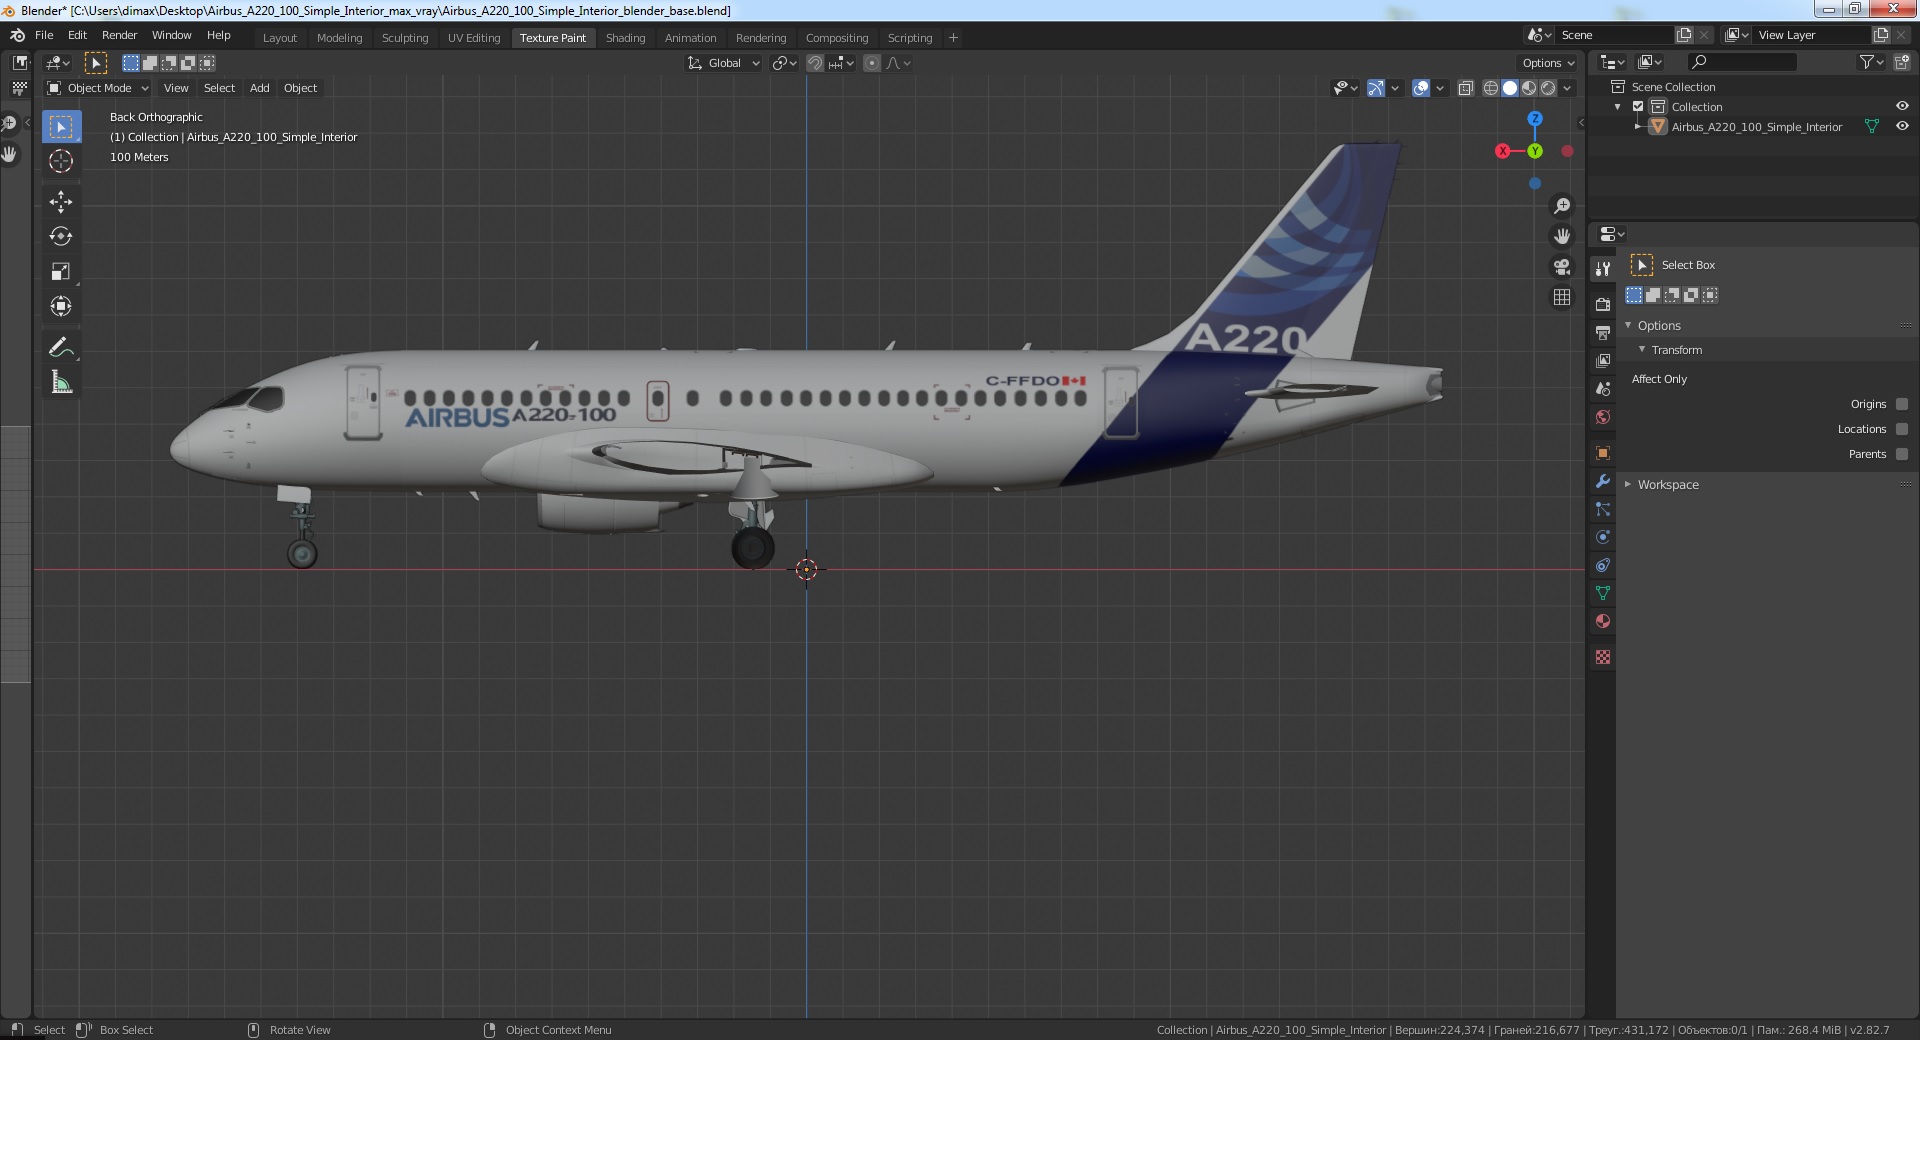Select the Annotate pencil tool

[x=61, y=348]
